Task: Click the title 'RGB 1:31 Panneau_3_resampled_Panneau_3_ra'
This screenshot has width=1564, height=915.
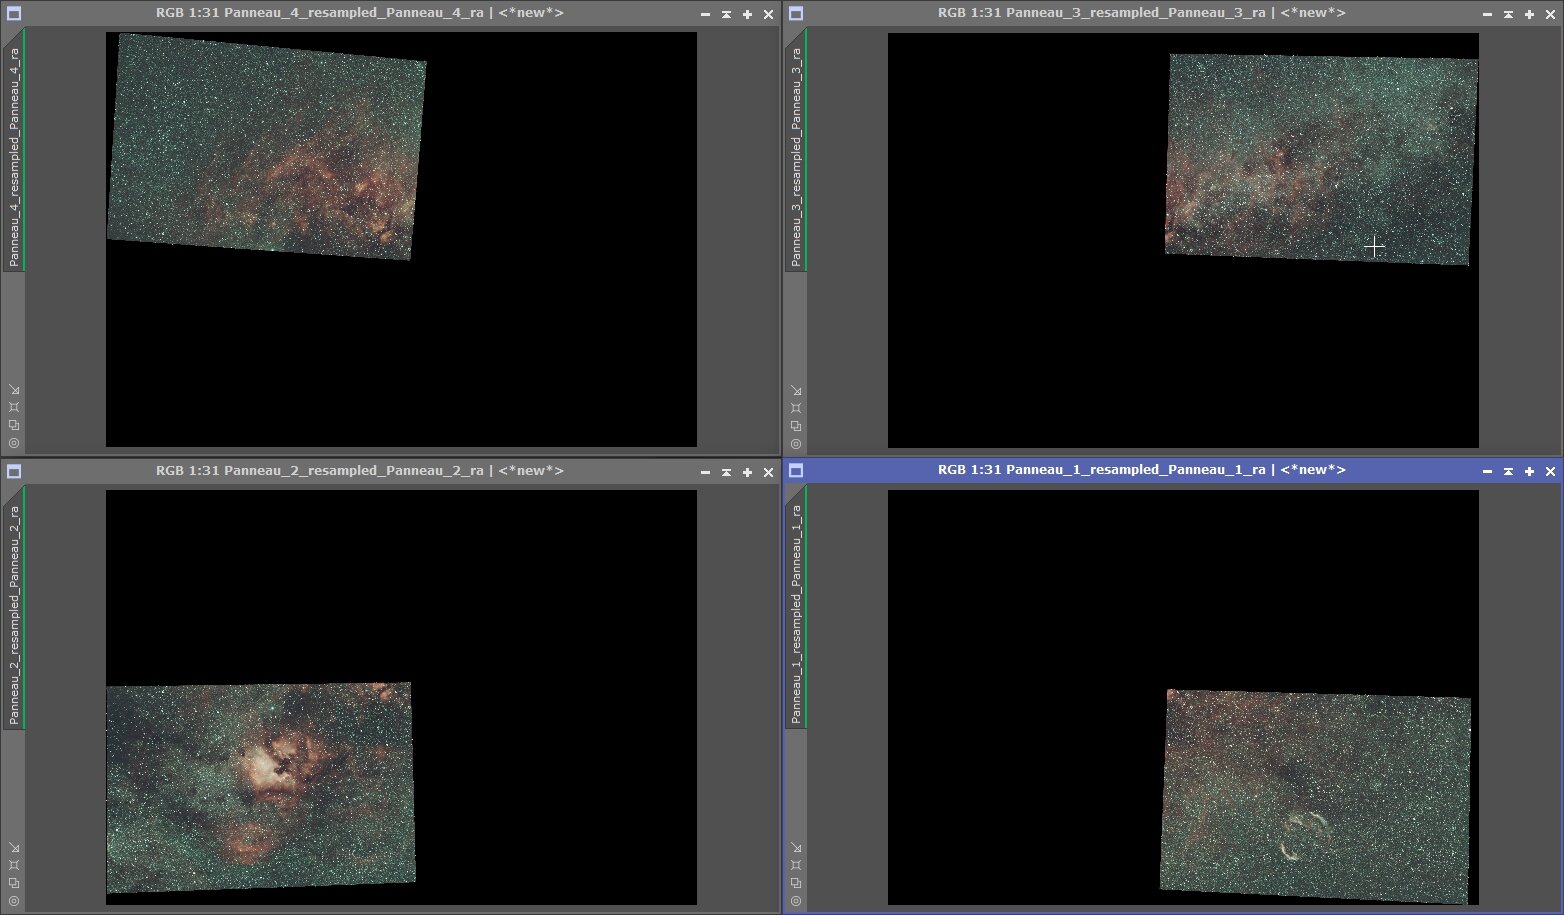Action: point(1102,13)
